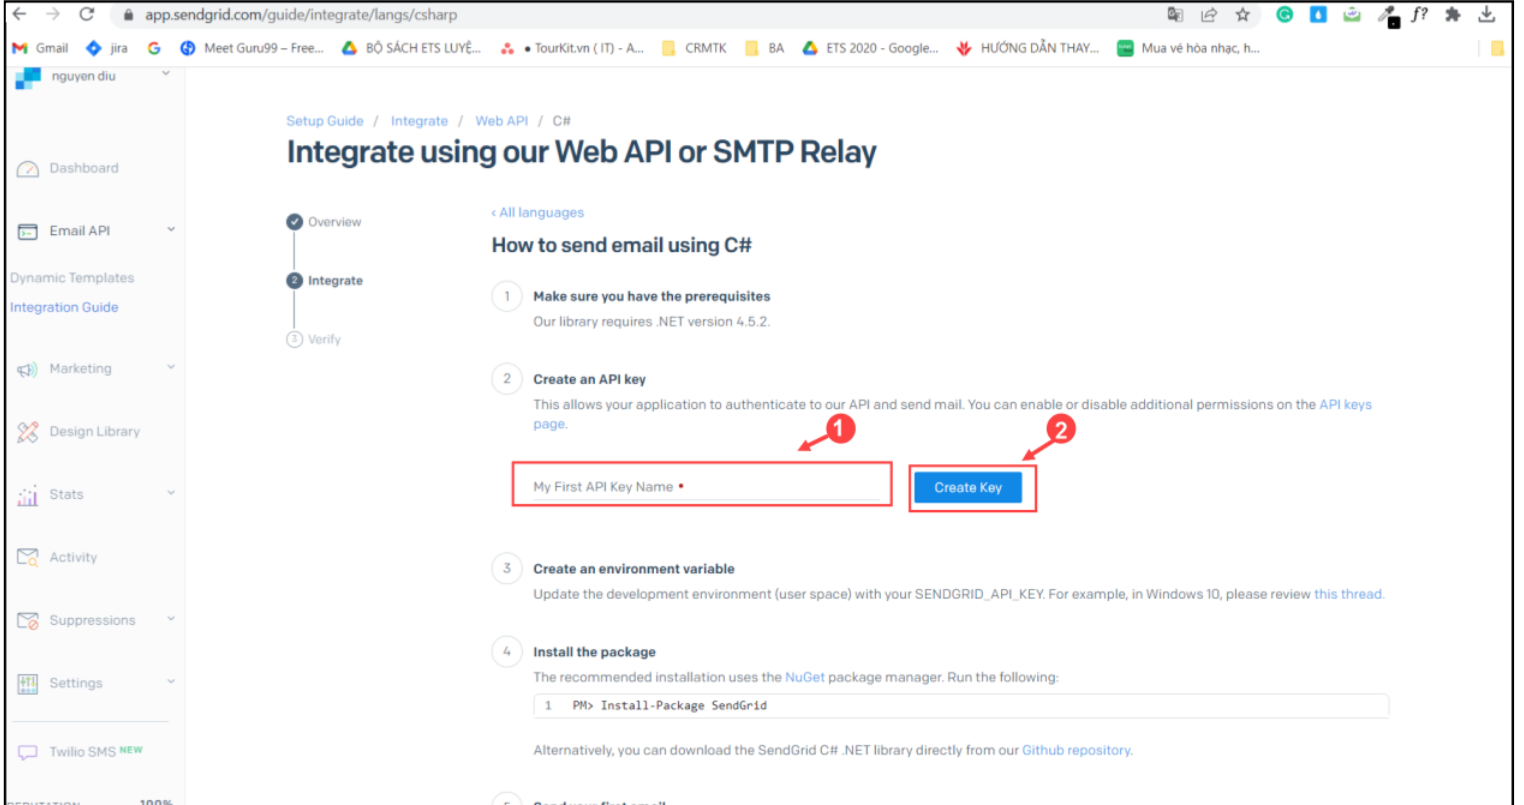Reload the SendGrid page
The width and height of the screenshot is (1524, 805).
(87, 14)
